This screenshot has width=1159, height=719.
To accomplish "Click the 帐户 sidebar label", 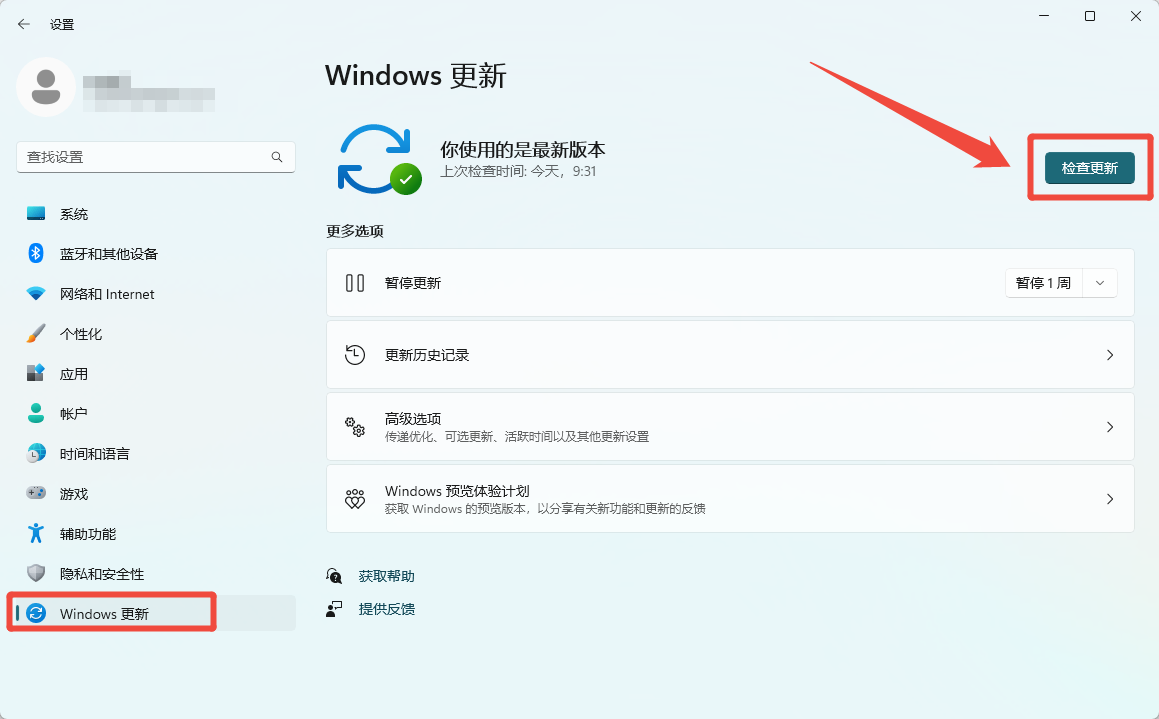I will point(74,414).
